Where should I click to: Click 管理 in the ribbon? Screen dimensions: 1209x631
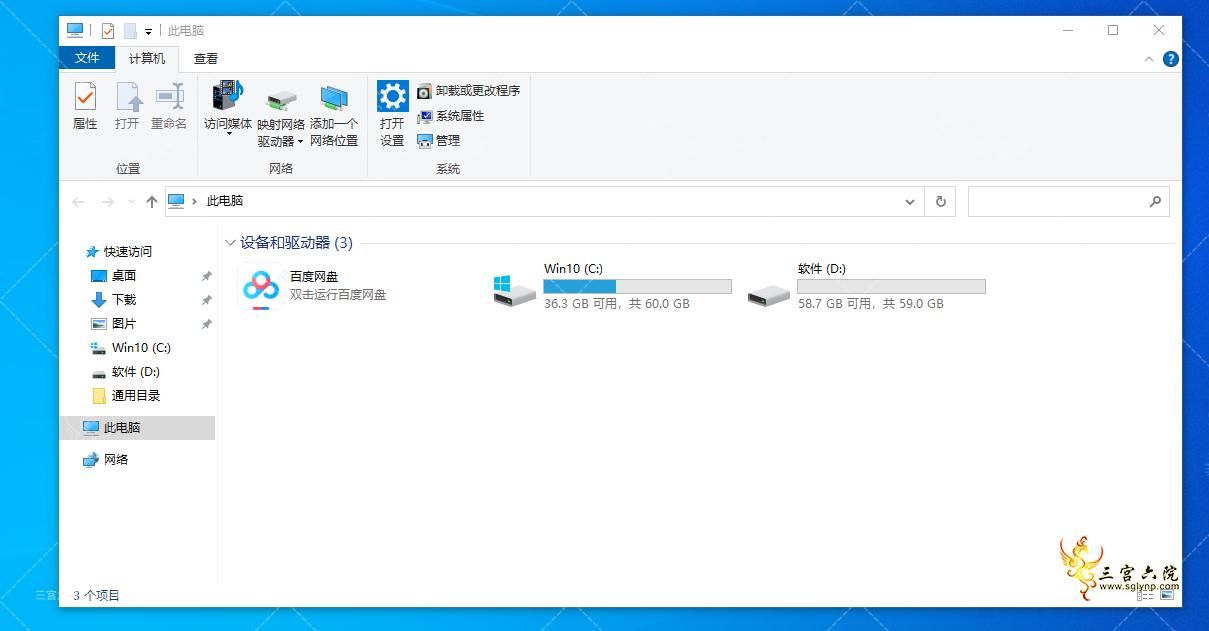pyautogui.click(x=438, y=141)
